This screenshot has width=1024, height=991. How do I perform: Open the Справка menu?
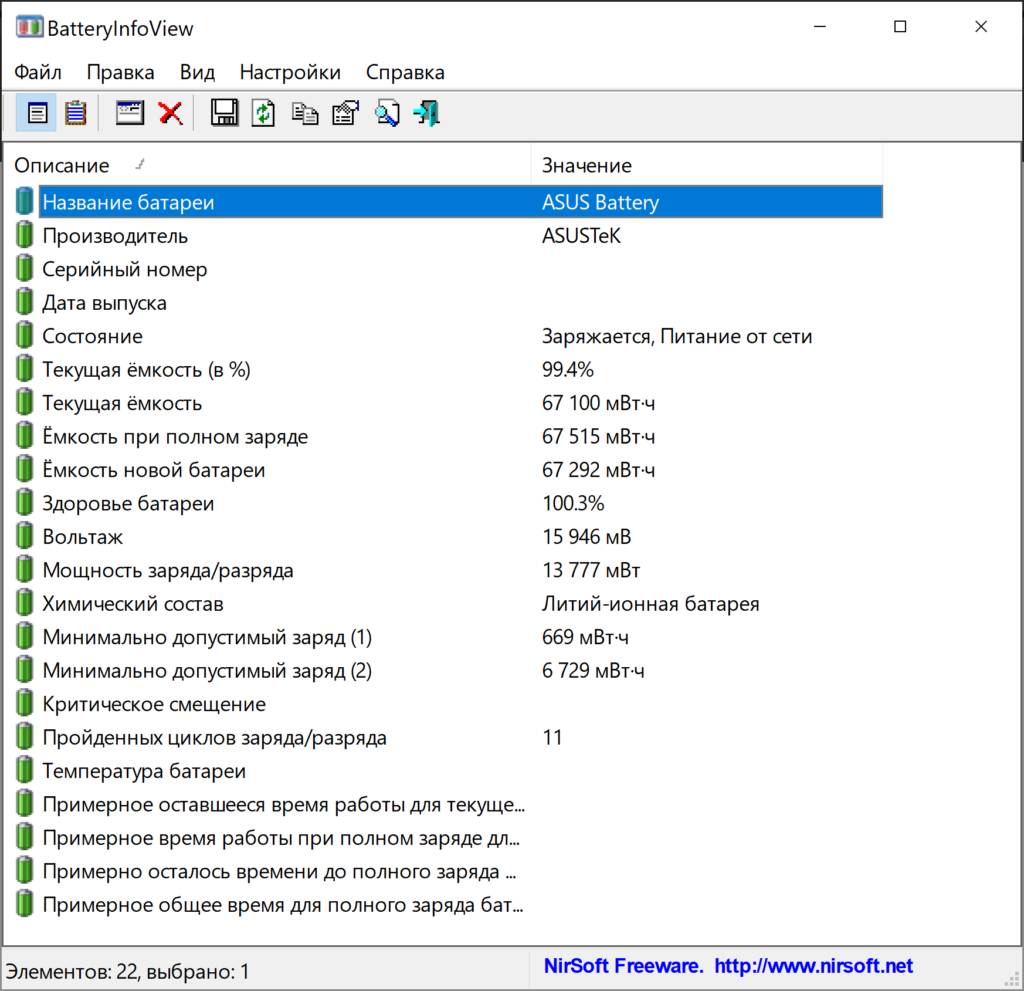(x=405, y=72)
